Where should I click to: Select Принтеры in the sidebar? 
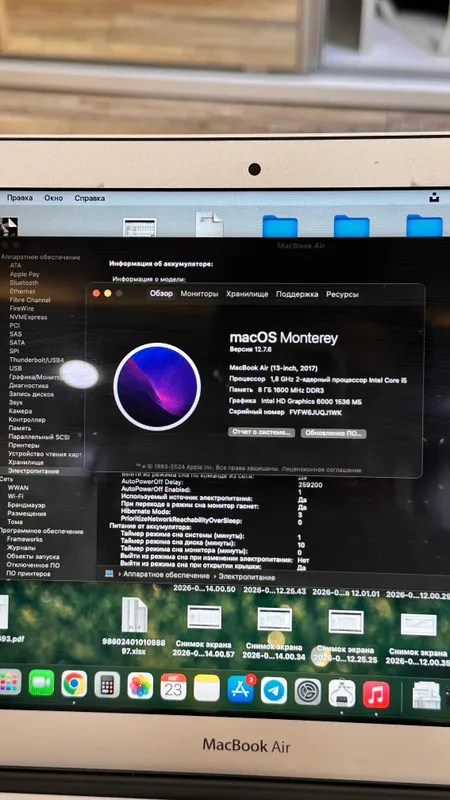23,445
